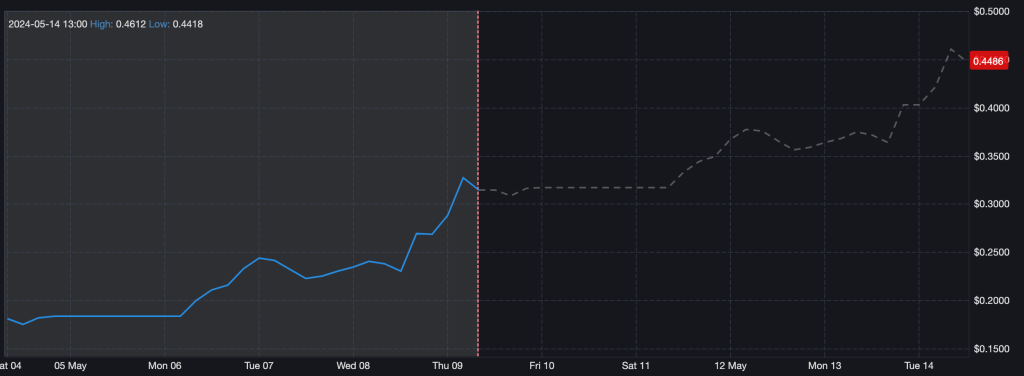This screenshot has height=376, width=1024.
Task: Click the Fri 10 date label
Action: point(542,366)
